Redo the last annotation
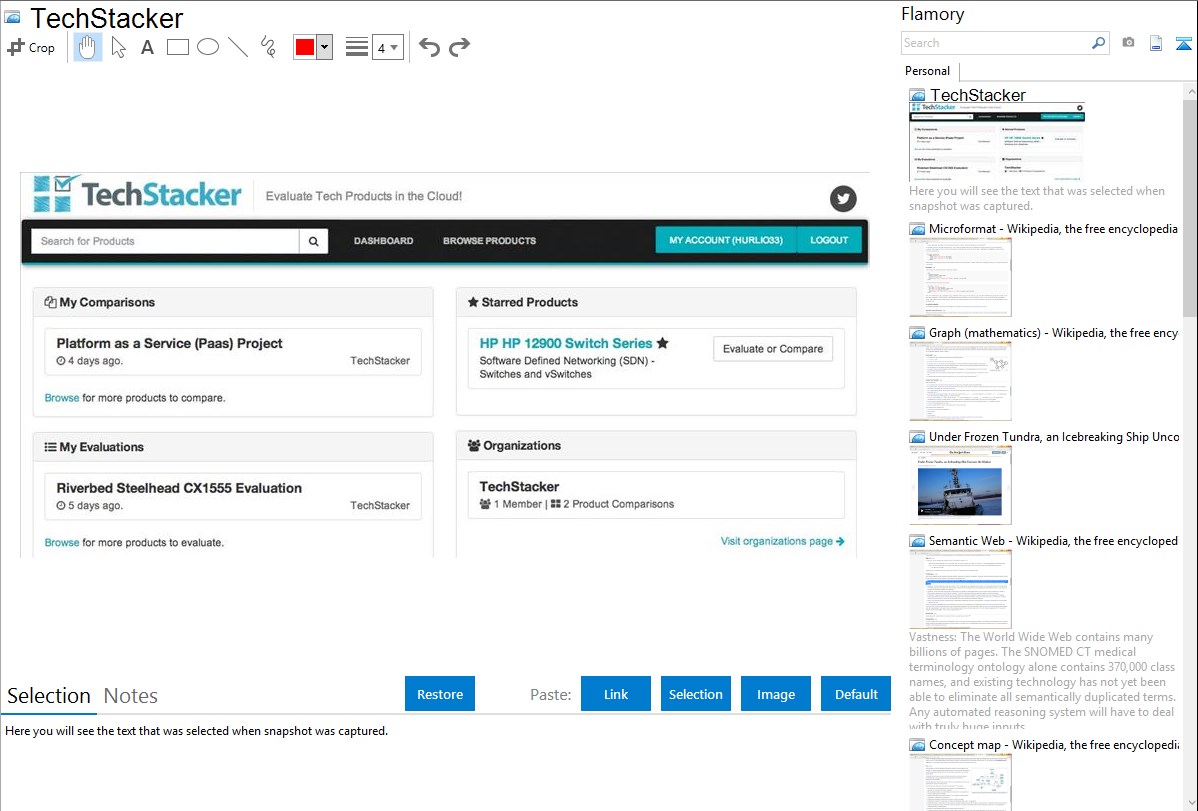The height and width of the screenshot is (811, 1198). (x=459, y=47)
